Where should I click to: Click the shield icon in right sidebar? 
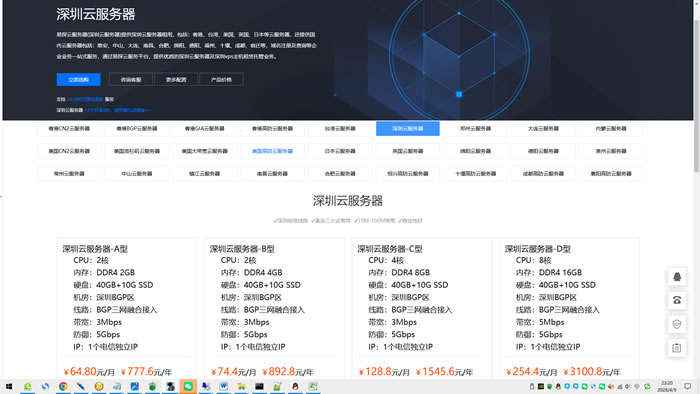(x=677, y=324)
